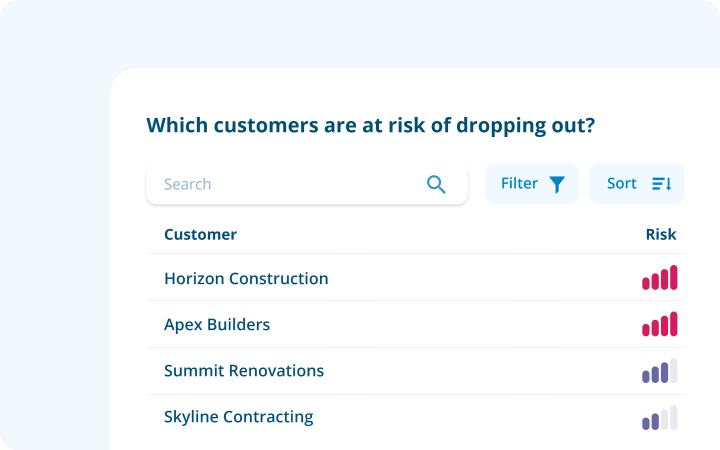Image resolution: width=720 pixels, height=450 pixels.
Task: Open the Summit Renovations customer entry
Action: (x=417, y=371)
